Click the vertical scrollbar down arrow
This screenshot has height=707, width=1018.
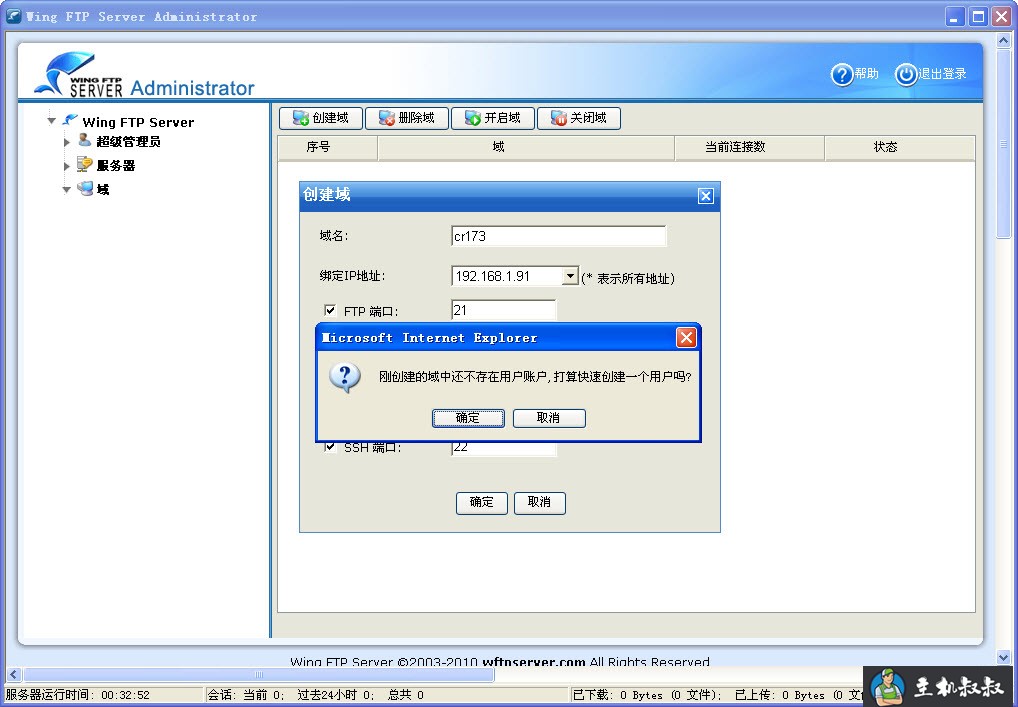(1003, 658)
